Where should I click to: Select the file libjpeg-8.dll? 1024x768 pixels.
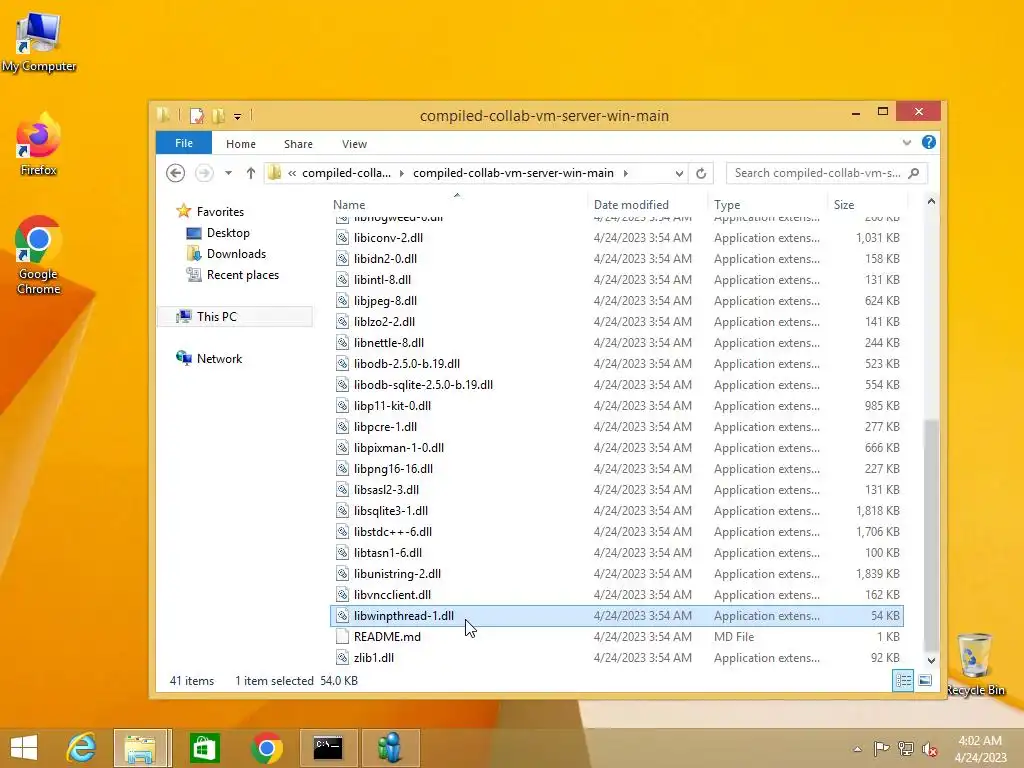tap(616, 300)
